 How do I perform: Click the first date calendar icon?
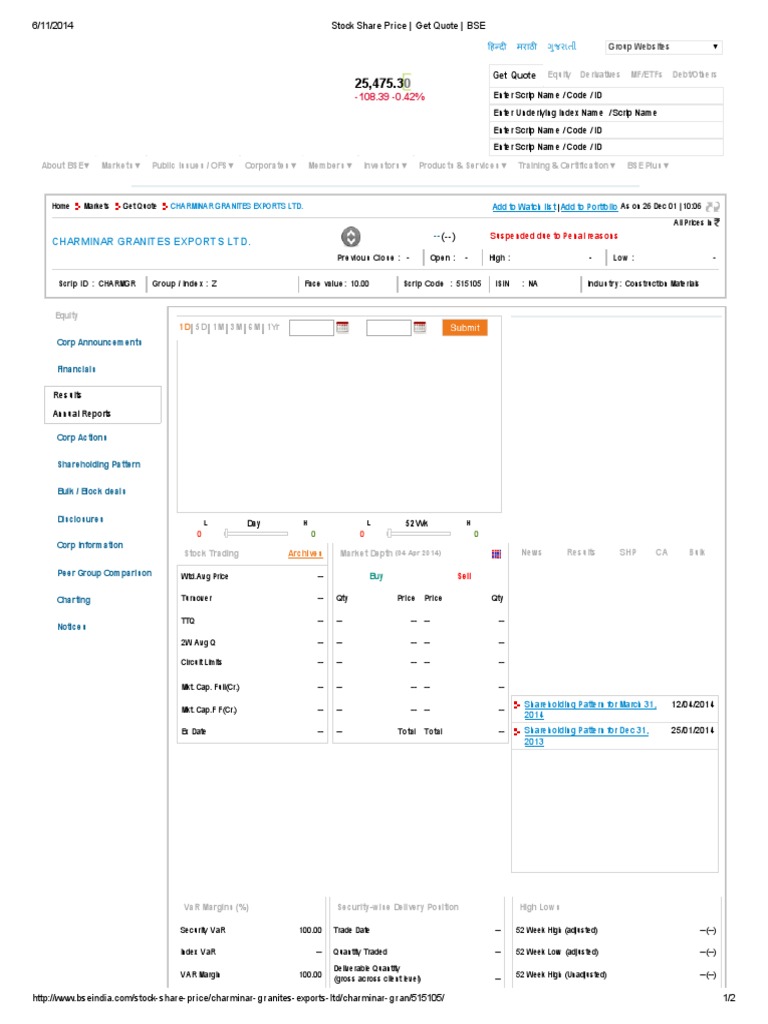click(342, 327)
